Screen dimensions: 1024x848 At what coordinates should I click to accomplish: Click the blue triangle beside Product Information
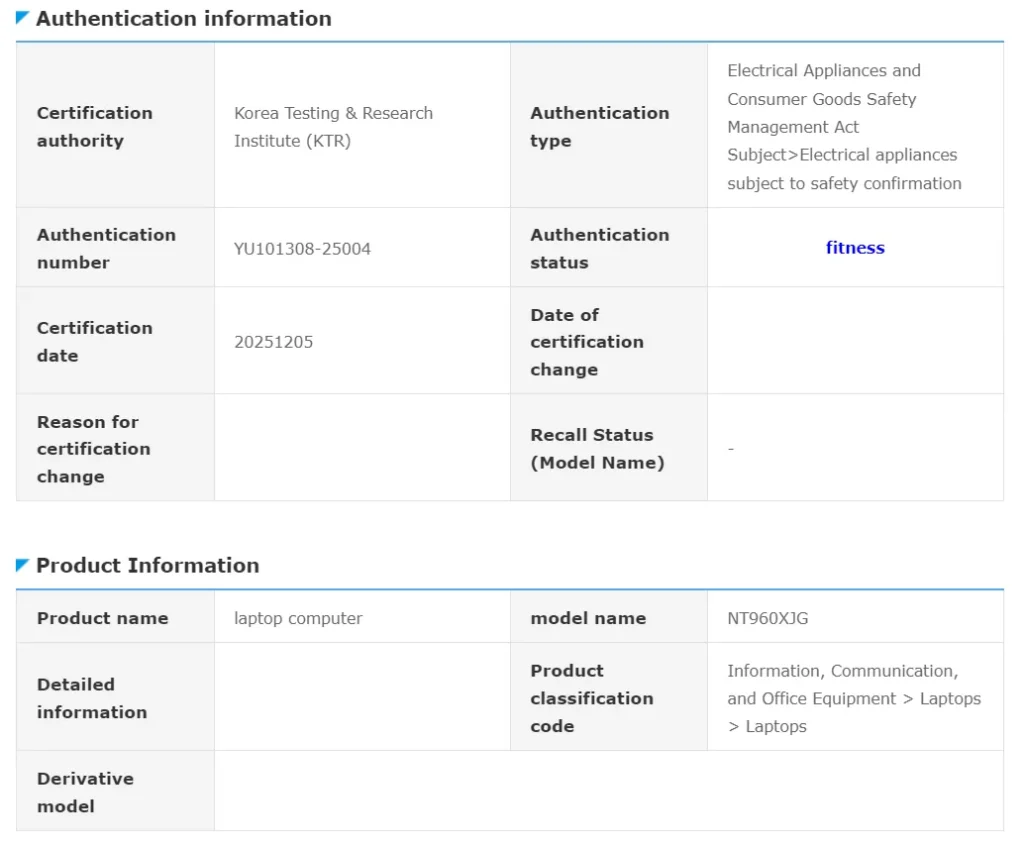[x=22, y=565]
